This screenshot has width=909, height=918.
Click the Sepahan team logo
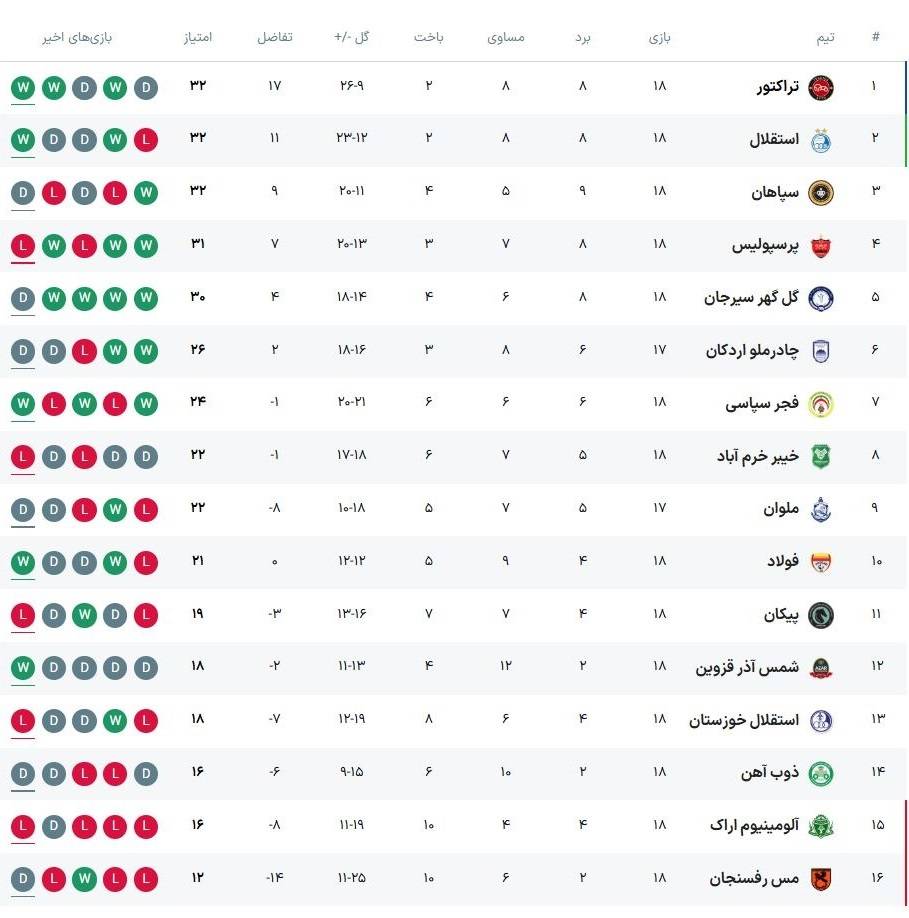[x=820, y=193]
